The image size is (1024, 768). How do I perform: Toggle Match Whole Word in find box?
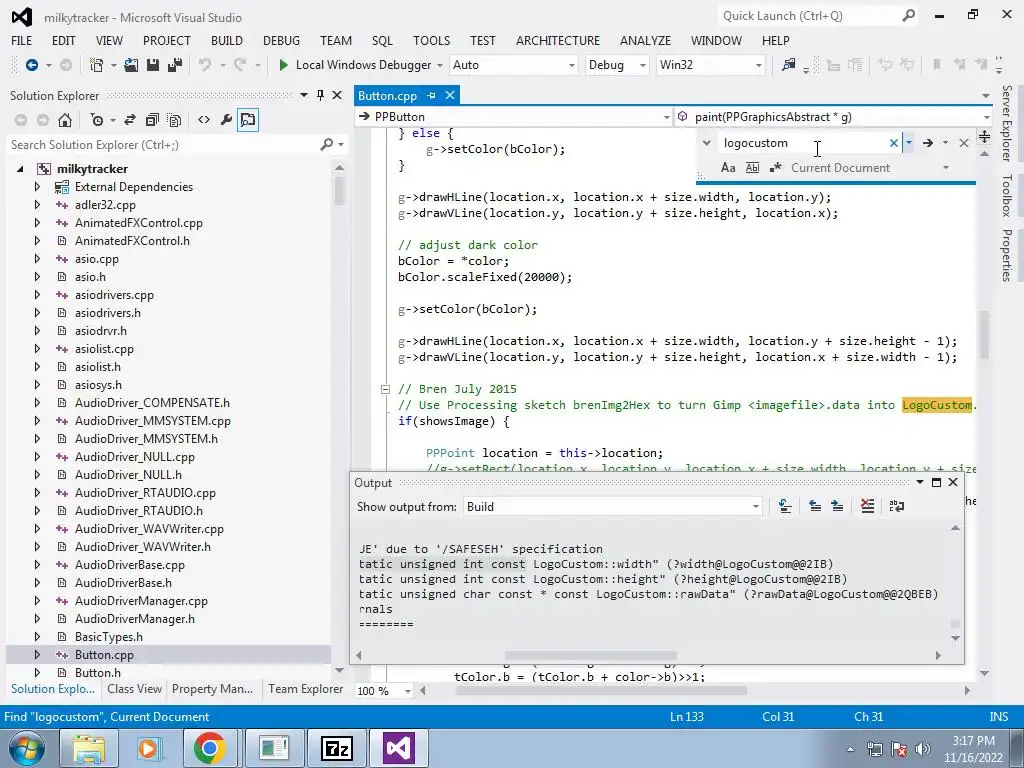(752, 168)
